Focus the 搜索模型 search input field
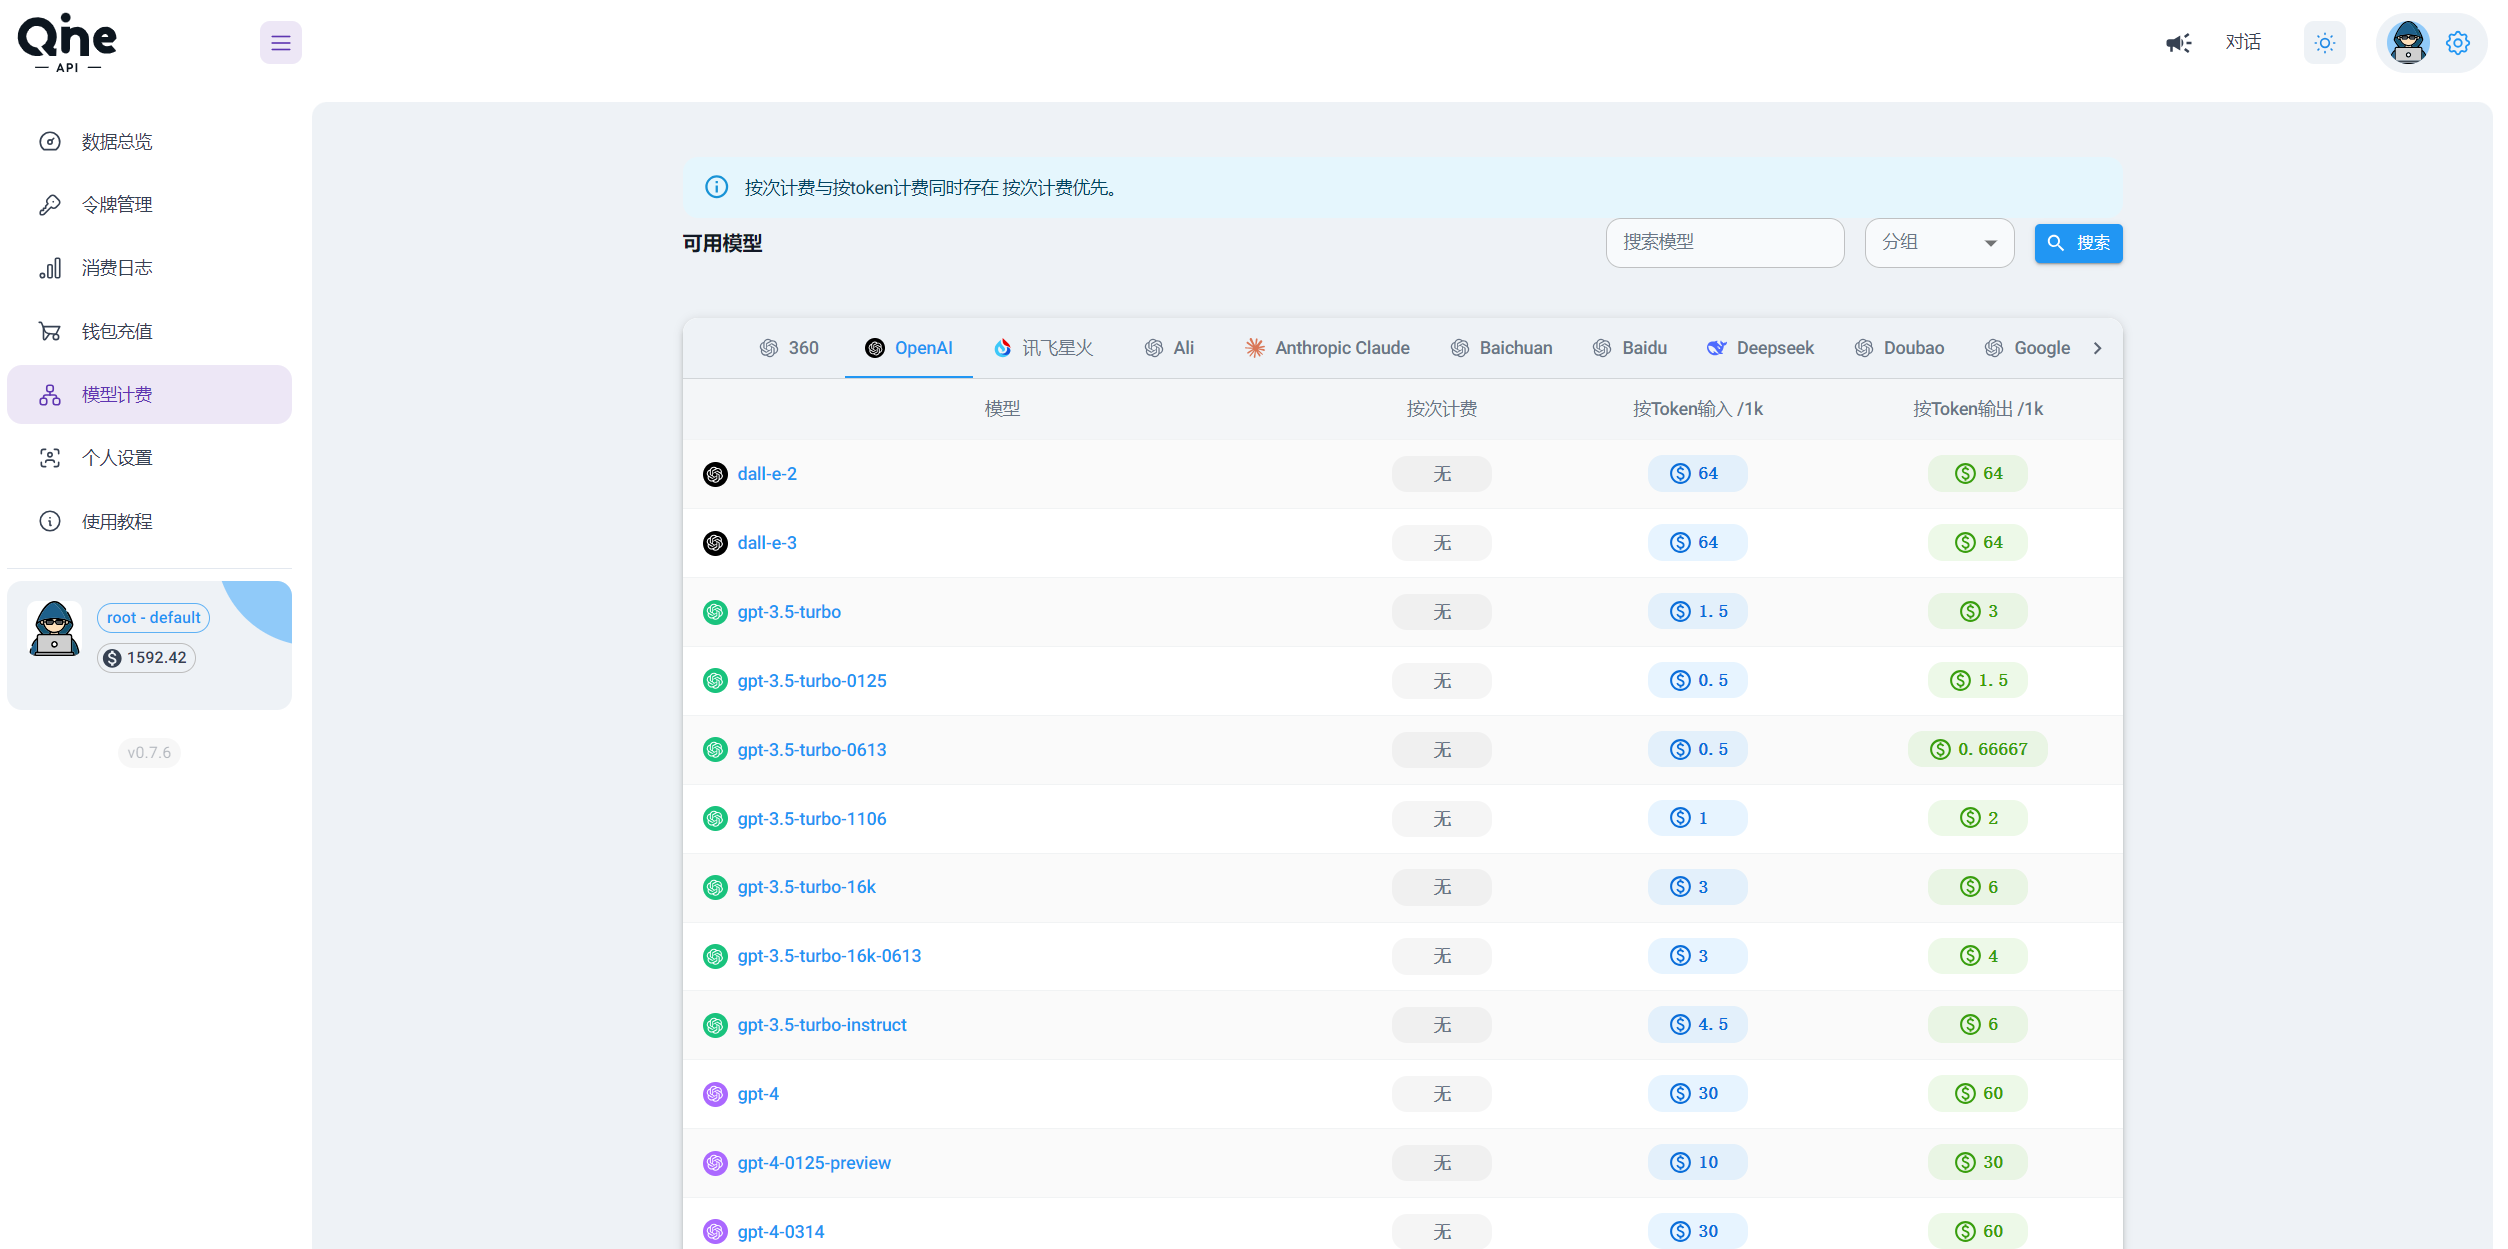Image resolution: width=2508 pixels, height=1249 pixels. [x=1724, y=243]
